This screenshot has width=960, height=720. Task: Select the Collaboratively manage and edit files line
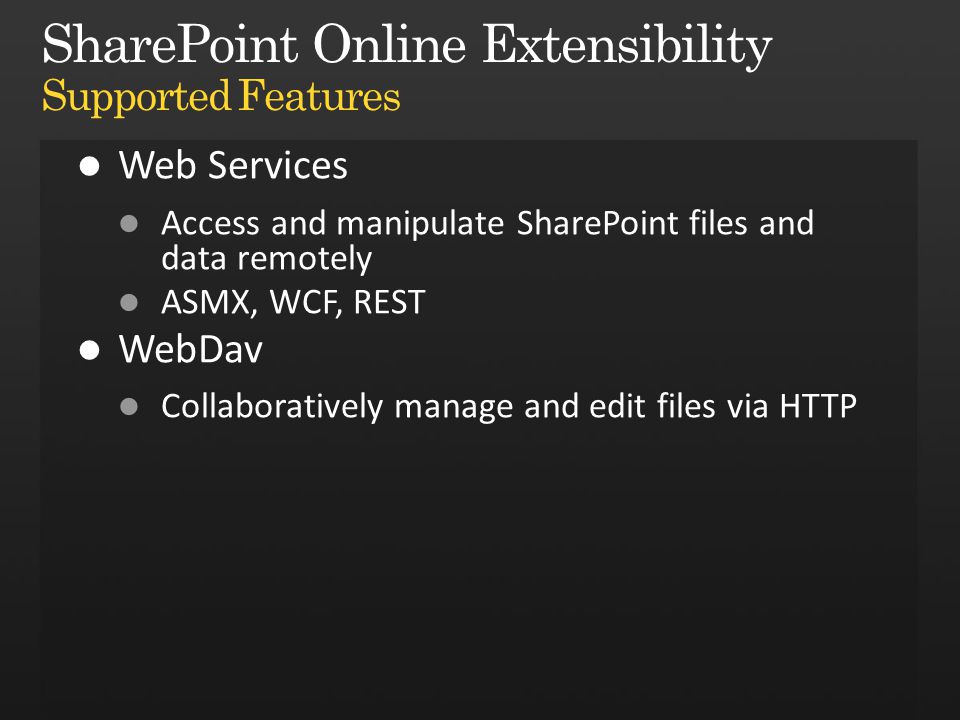click(509, 407)
